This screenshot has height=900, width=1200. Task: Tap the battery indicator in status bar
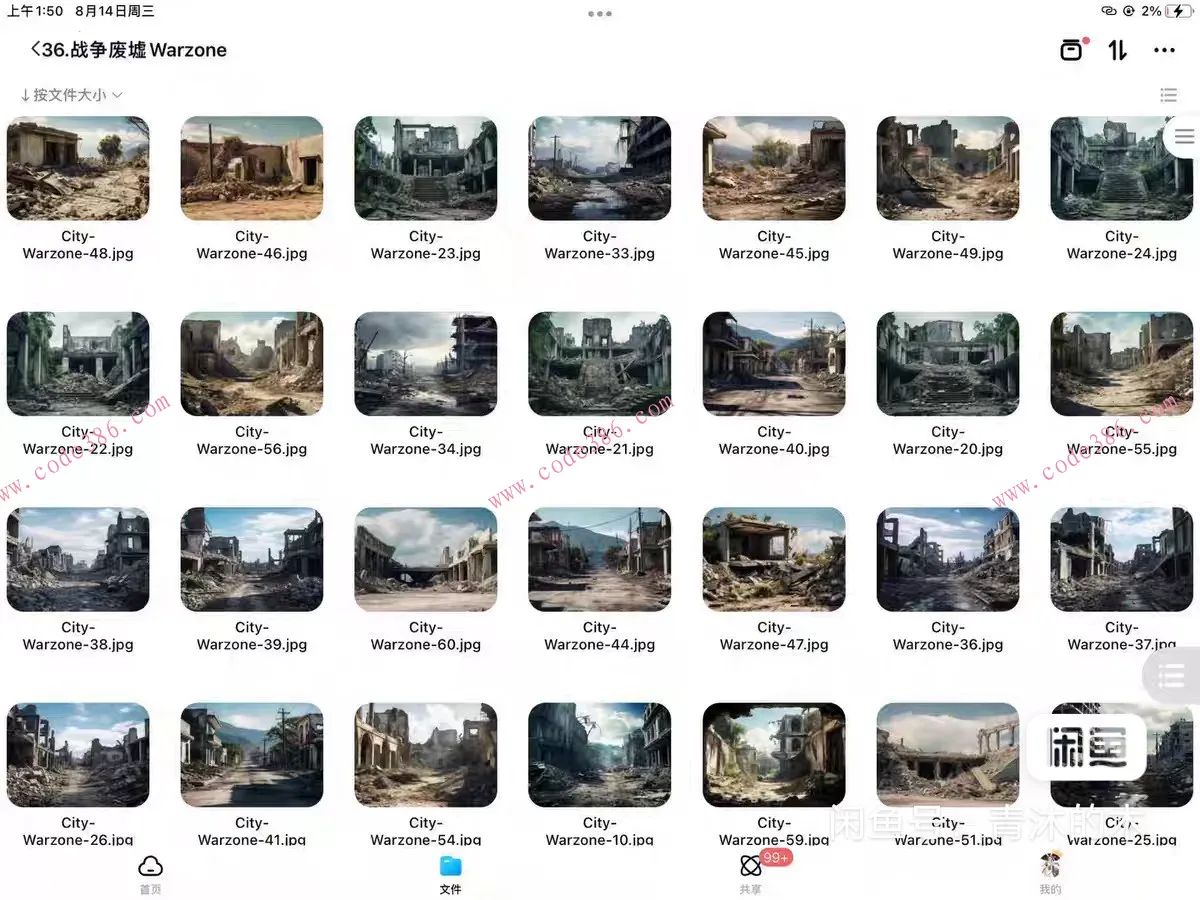click(x=1178, y=11)
